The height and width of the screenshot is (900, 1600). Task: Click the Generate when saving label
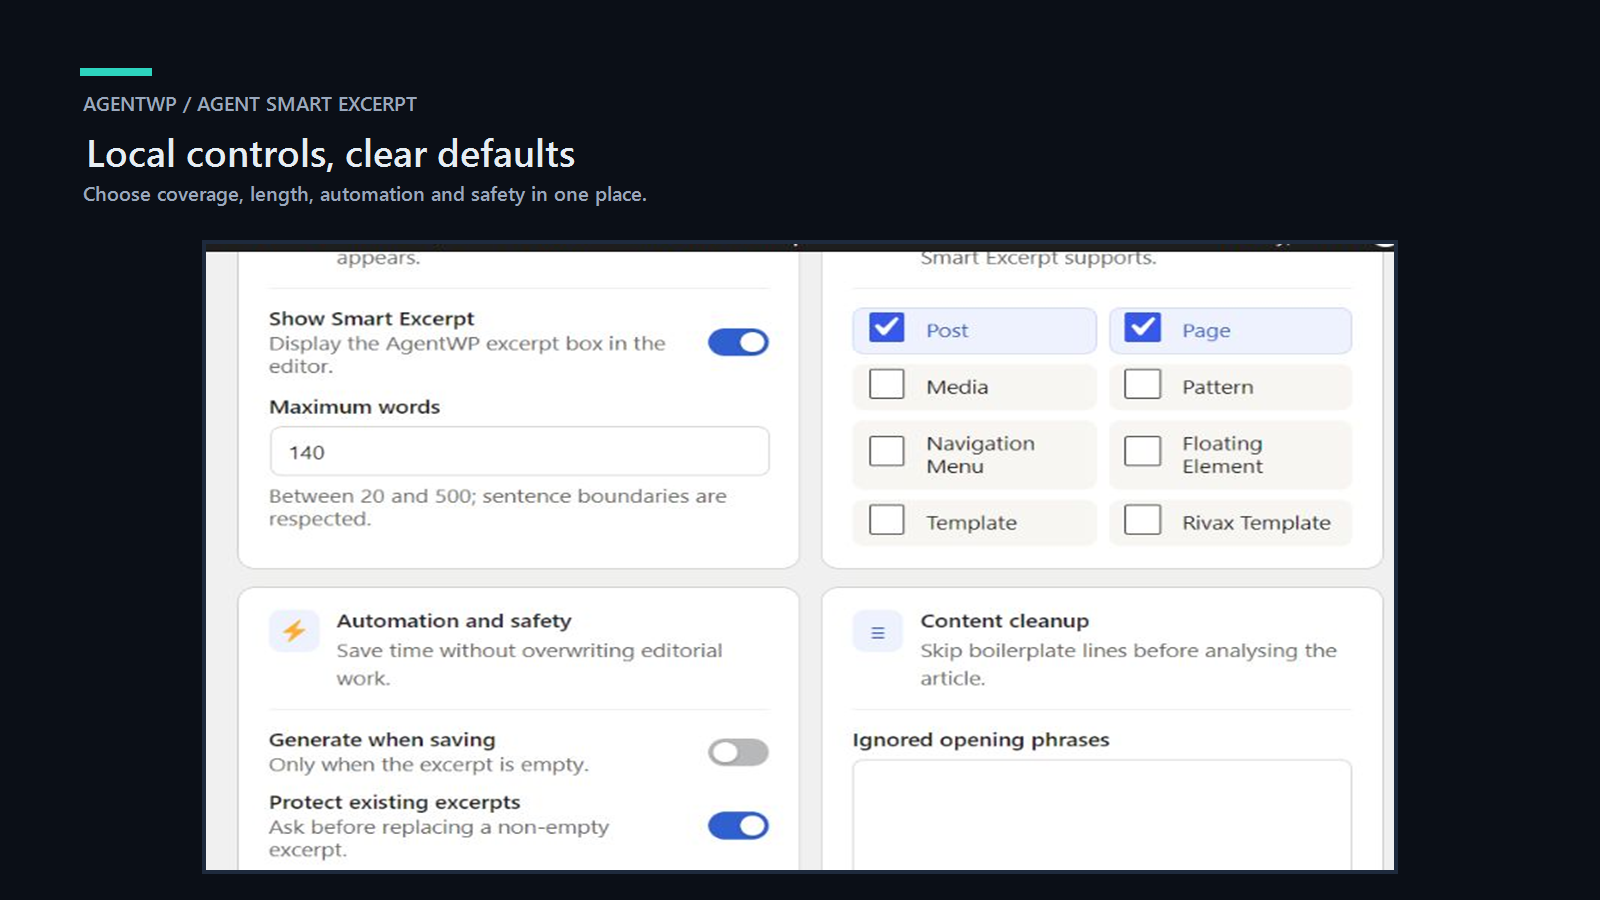click(382, 740)
